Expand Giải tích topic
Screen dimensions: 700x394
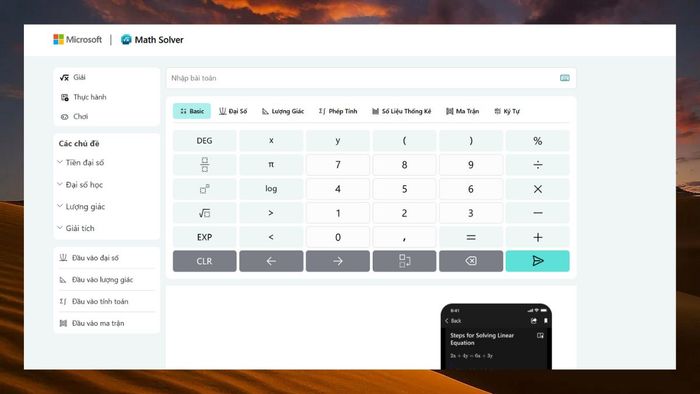(76, 228)
